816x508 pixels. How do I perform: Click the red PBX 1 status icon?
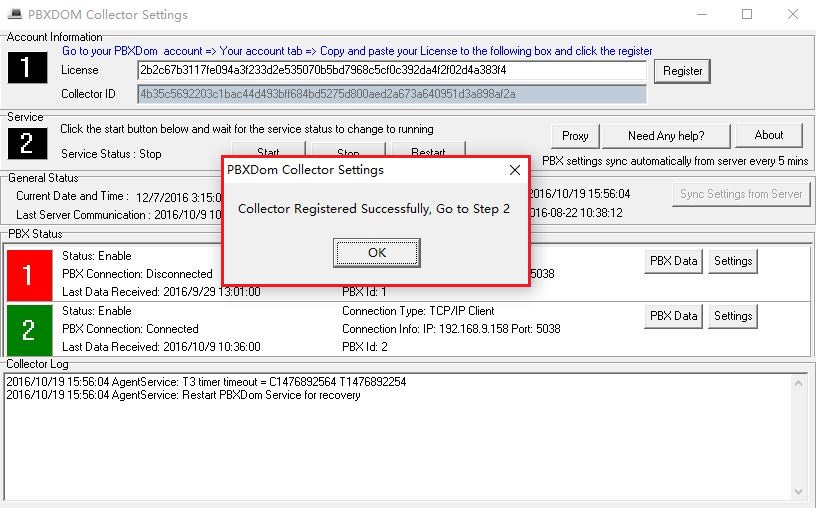coord(30,275)
